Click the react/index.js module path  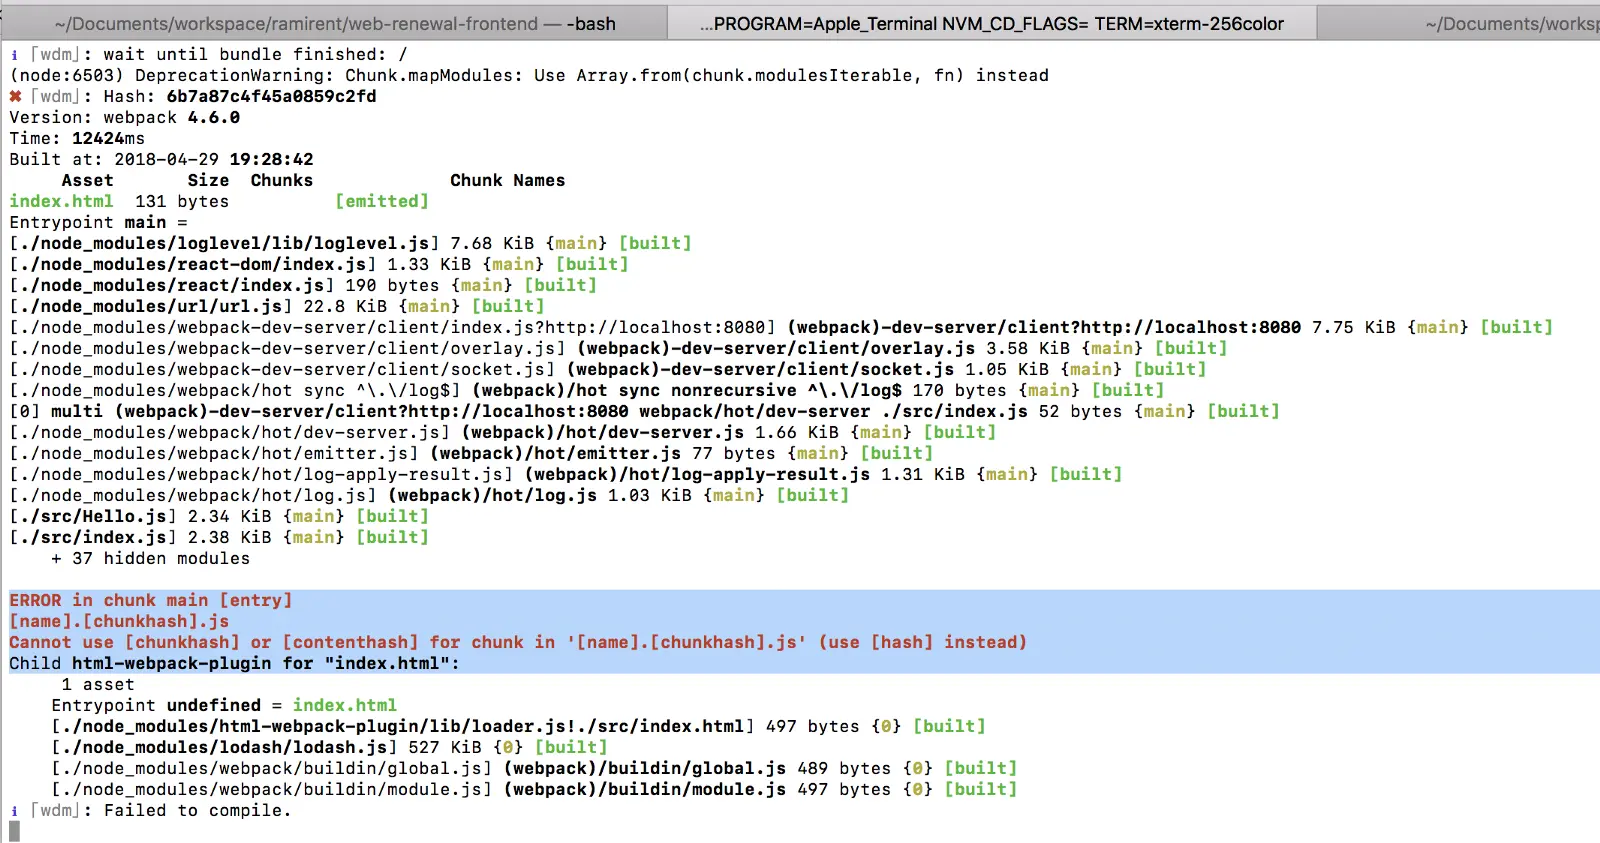172,285
